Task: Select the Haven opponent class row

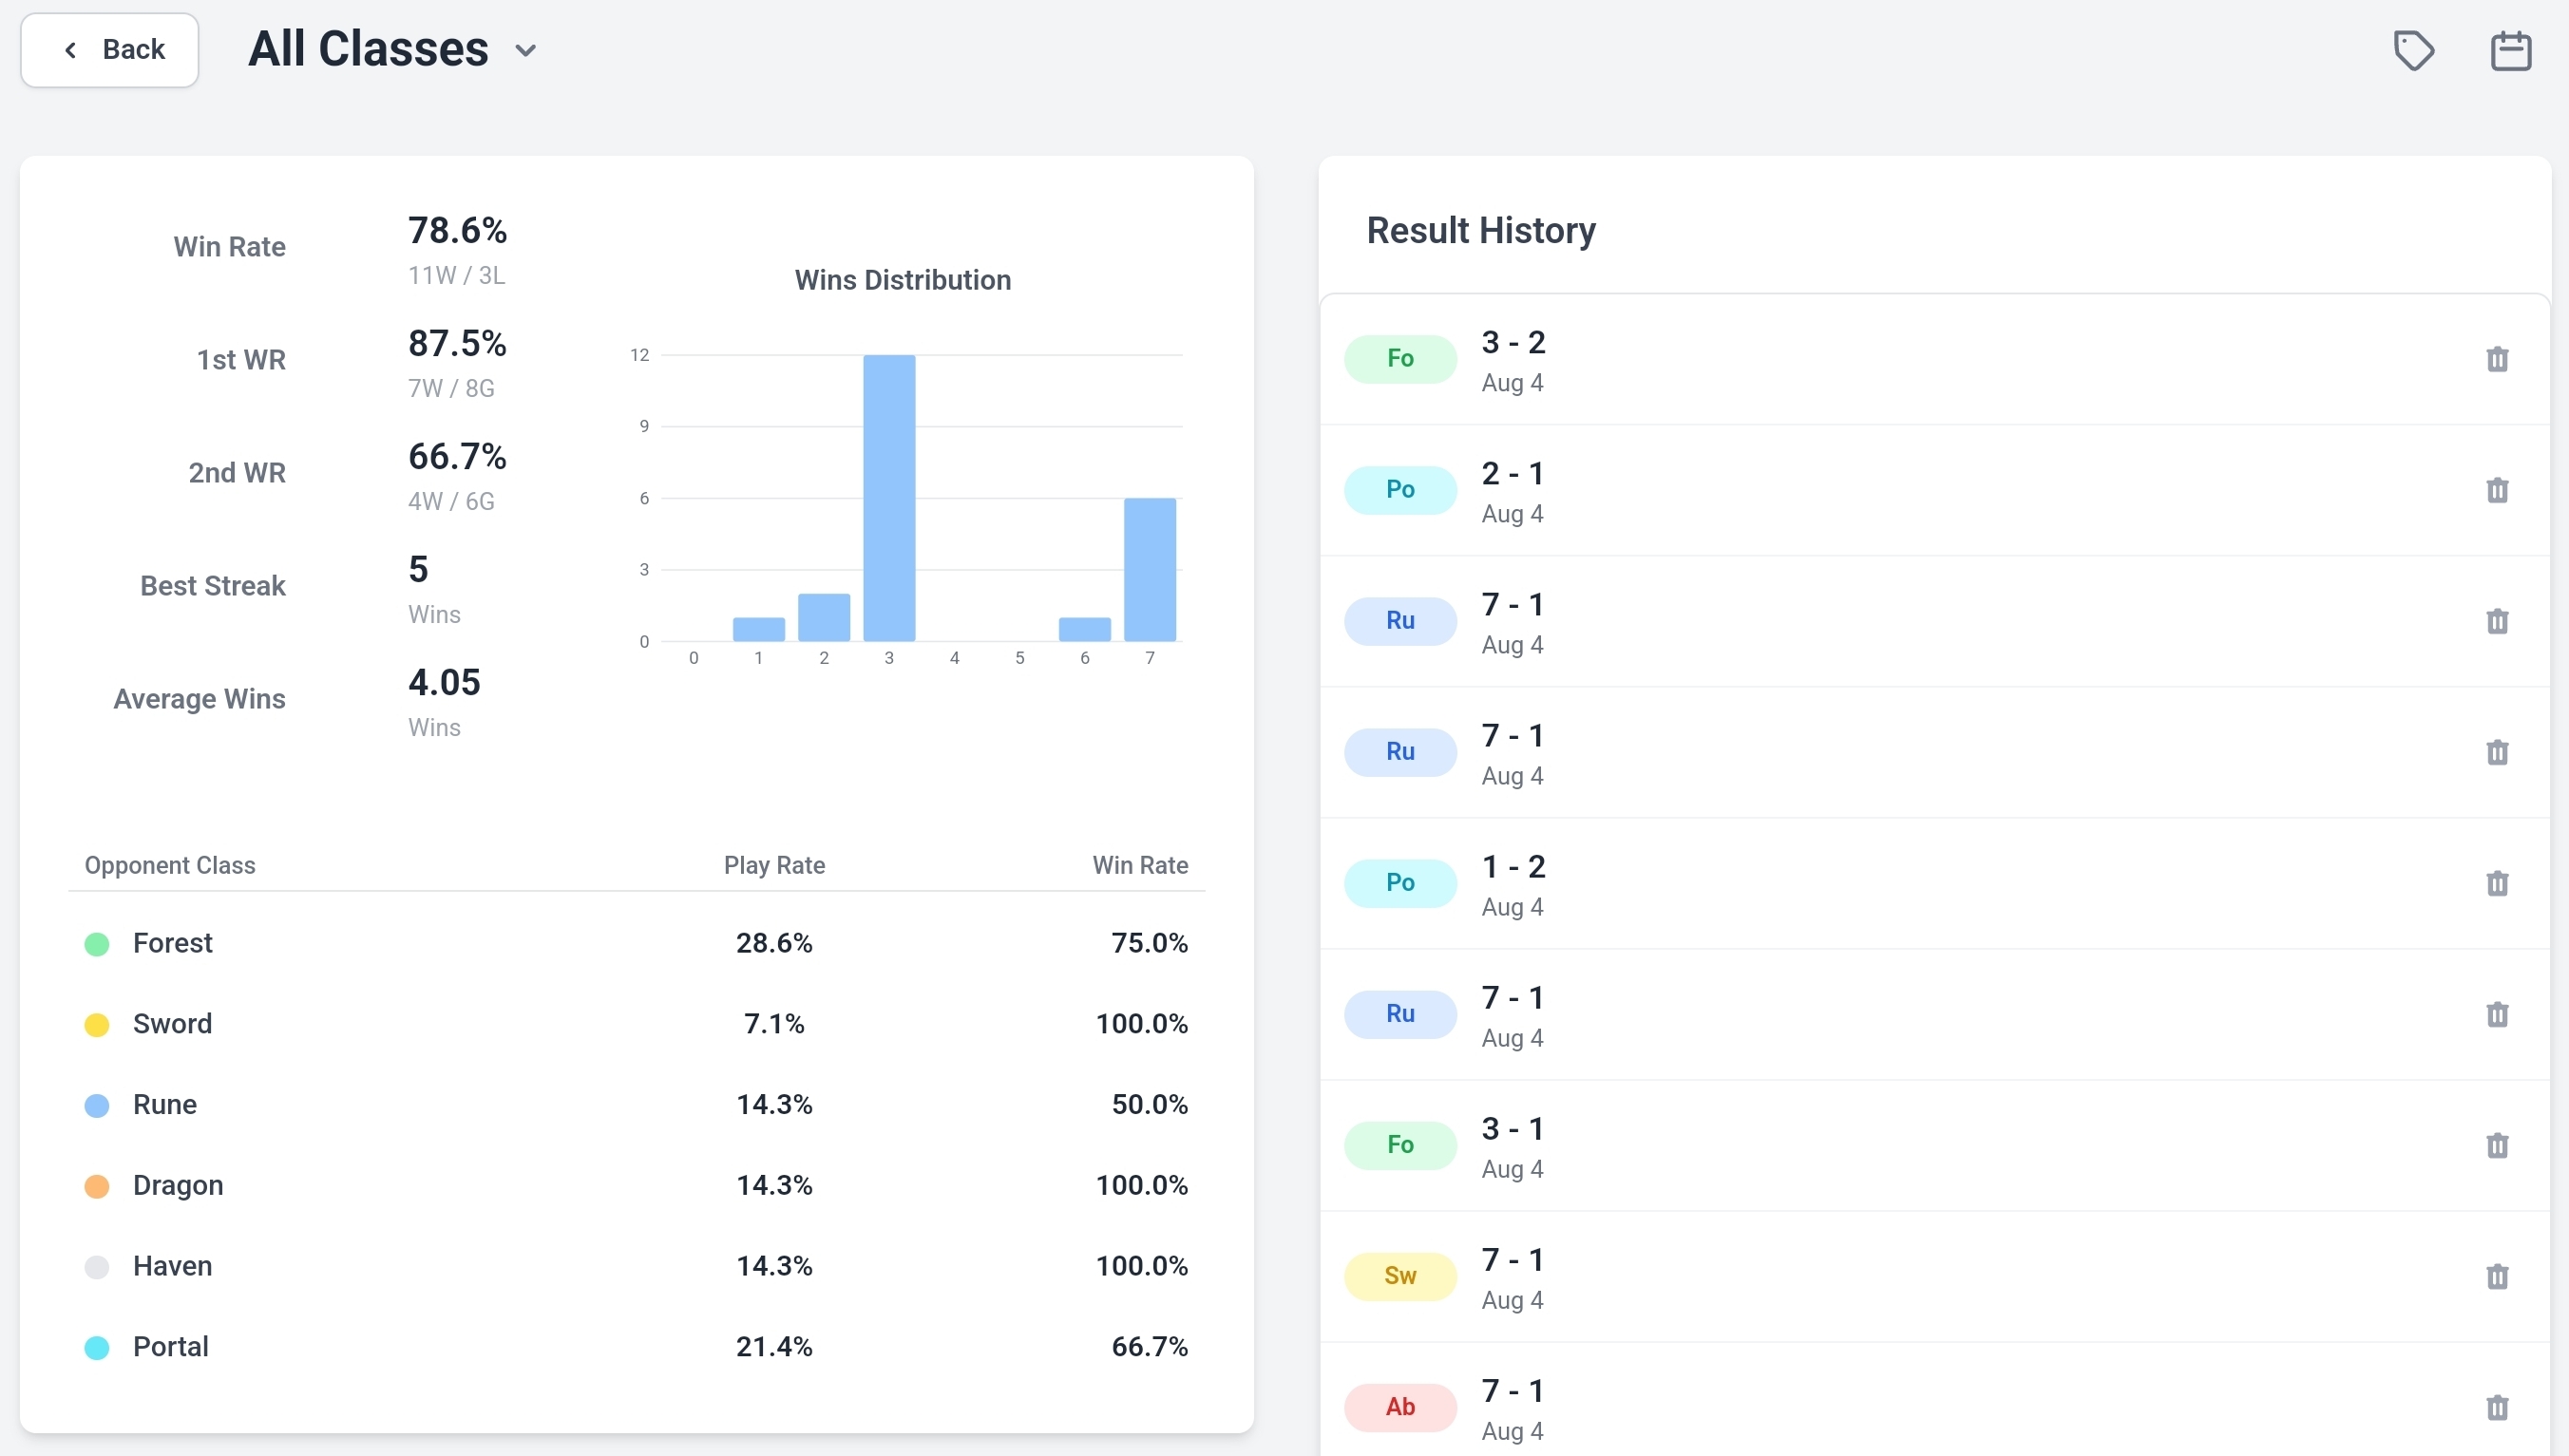Action: (x=636, y=1266)
